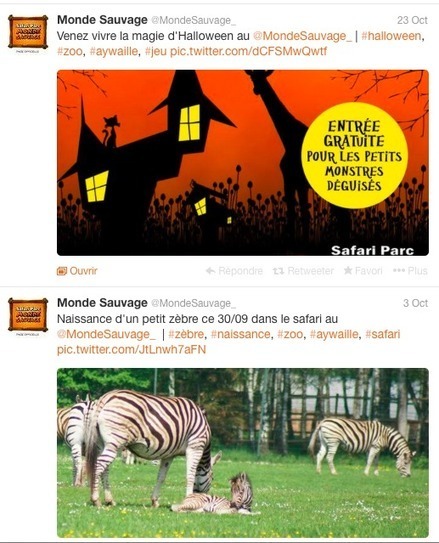
Task: View the zebra photo
Action: coord(243,453)
